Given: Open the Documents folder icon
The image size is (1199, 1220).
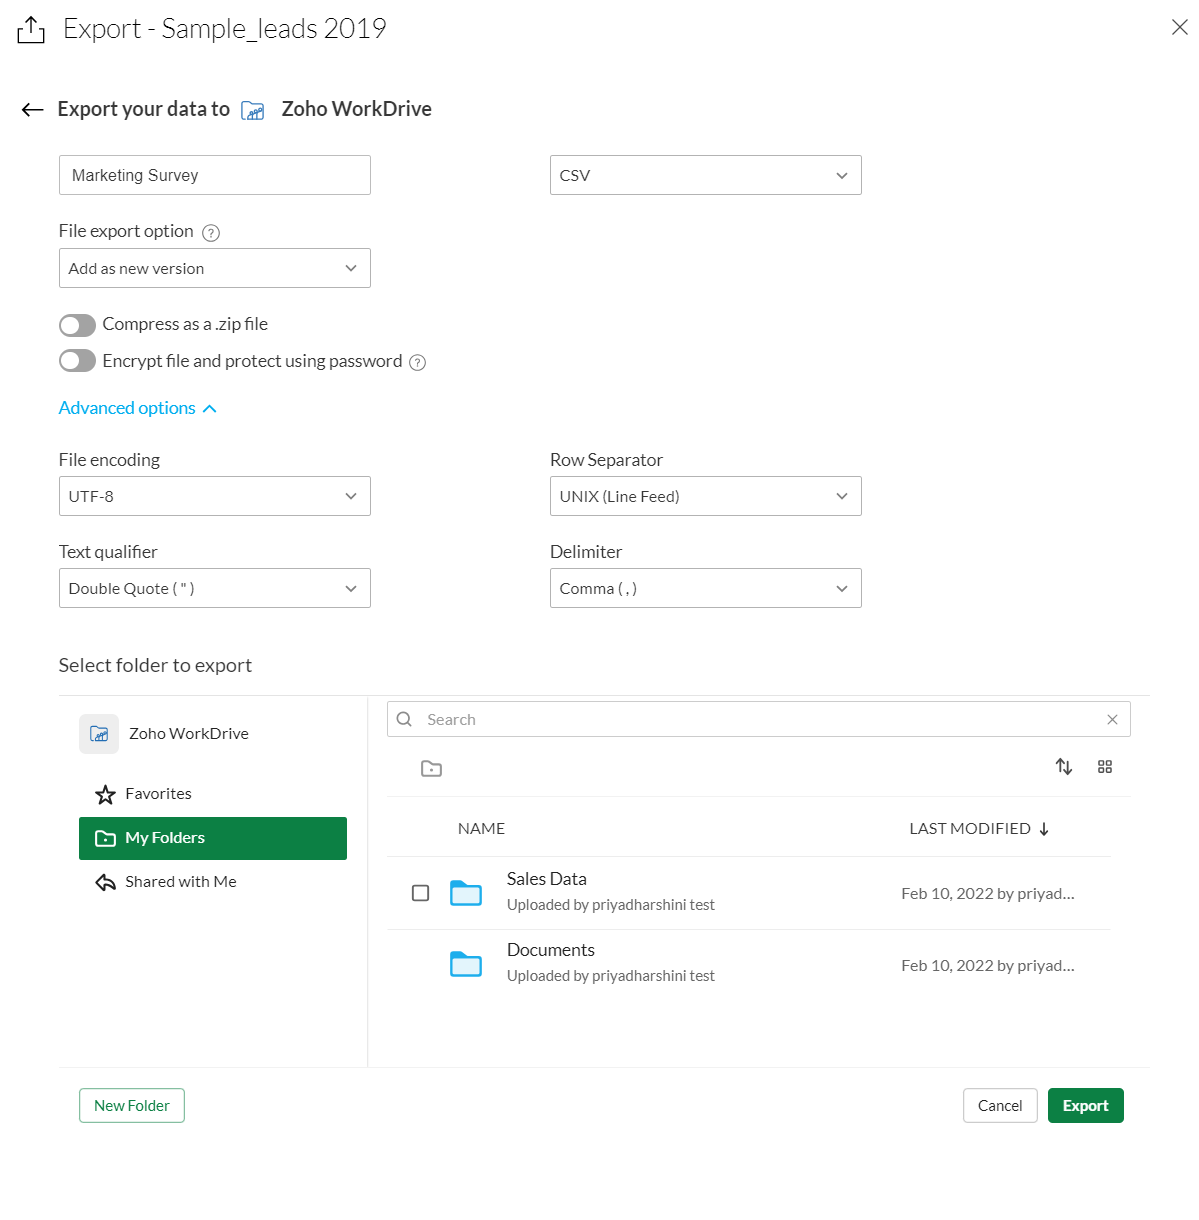Looking at the screenshot, I should [466, 964].
